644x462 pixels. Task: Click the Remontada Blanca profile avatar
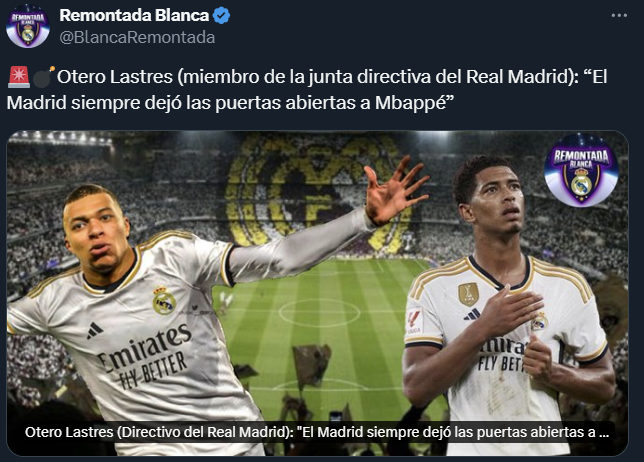tap(28, 26)
